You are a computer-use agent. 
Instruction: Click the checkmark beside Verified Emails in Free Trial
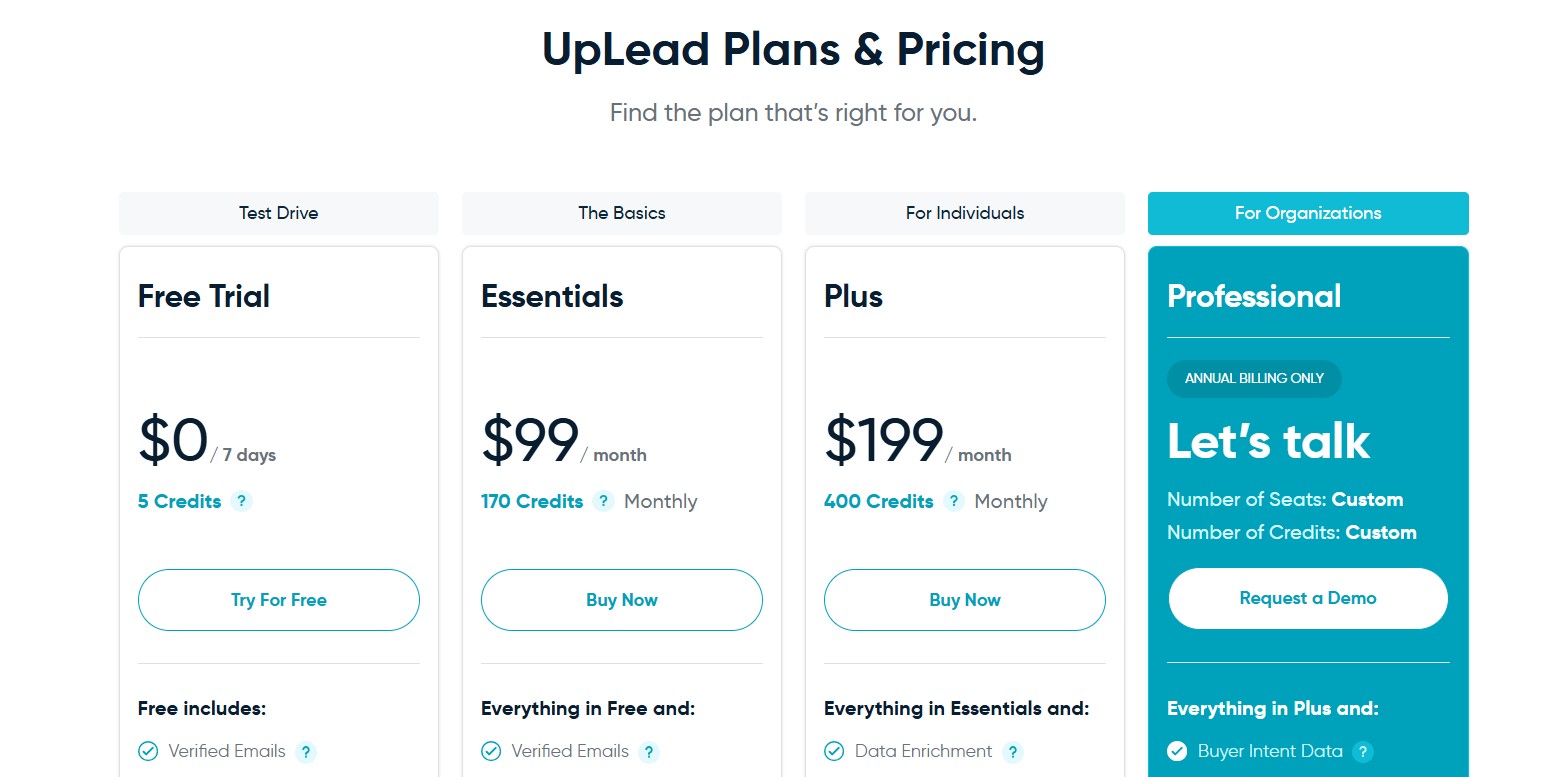coord(148,751)
